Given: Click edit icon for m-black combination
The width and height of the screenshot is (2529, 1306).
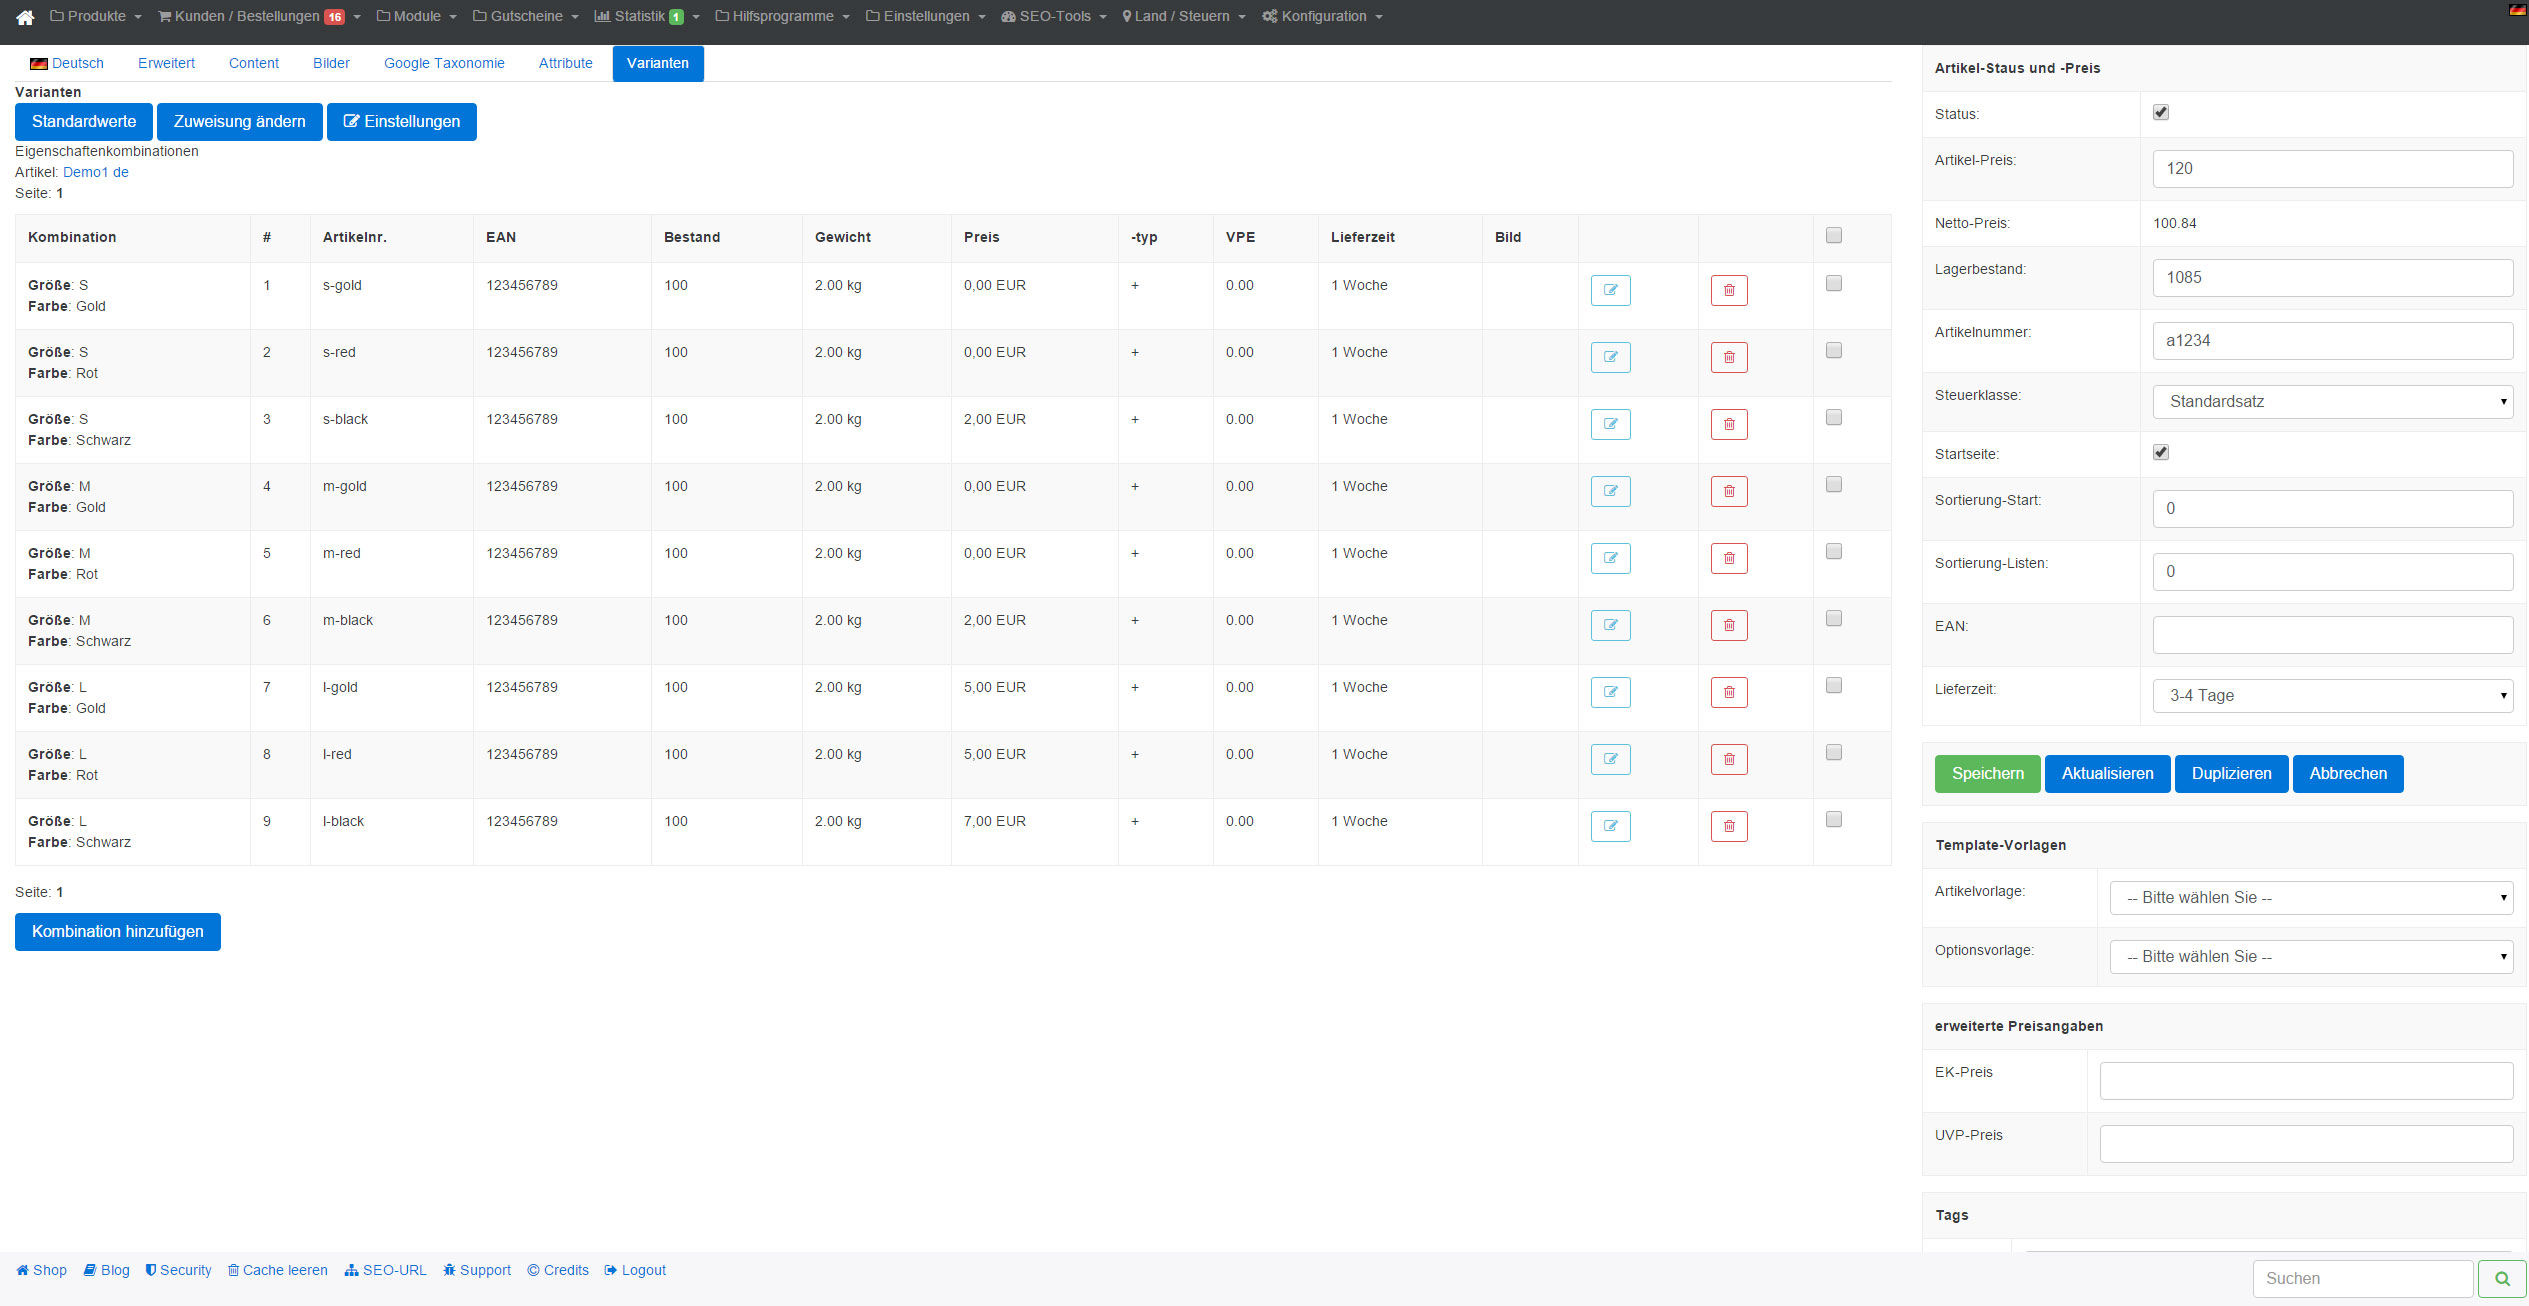Looking at the screenshot, I should click(x=1610, y=625).
